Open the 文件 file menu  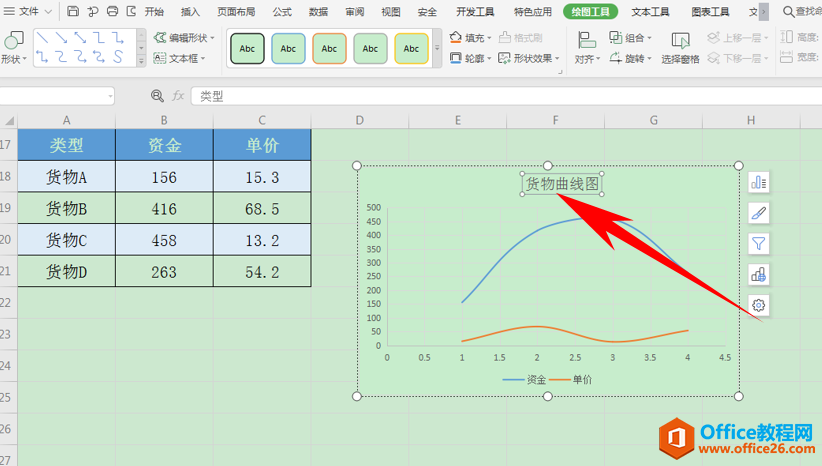30,12
